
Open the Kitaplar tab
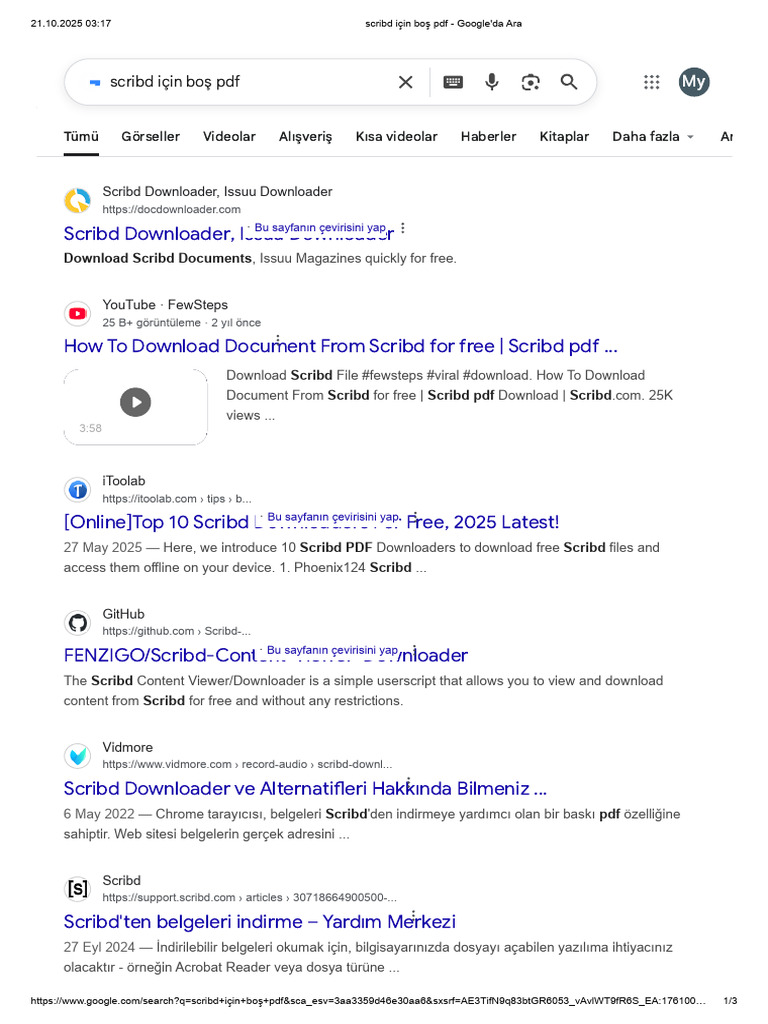tap(564, 136)
